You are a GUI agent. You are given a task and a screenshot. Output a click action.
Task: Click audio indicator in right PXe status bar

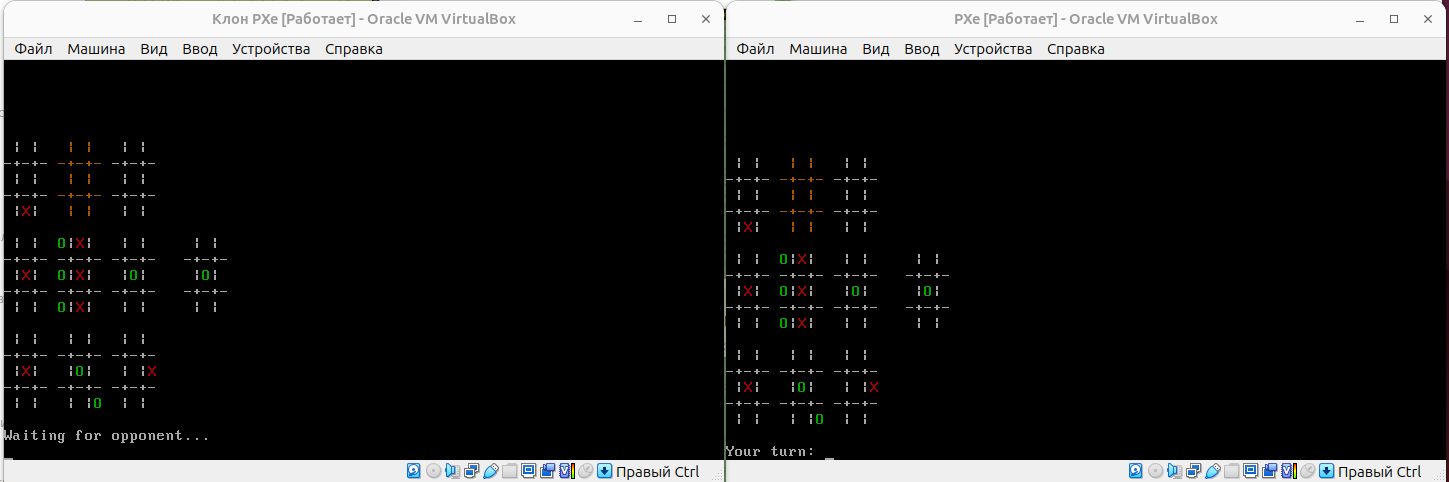click(1173, 471)
